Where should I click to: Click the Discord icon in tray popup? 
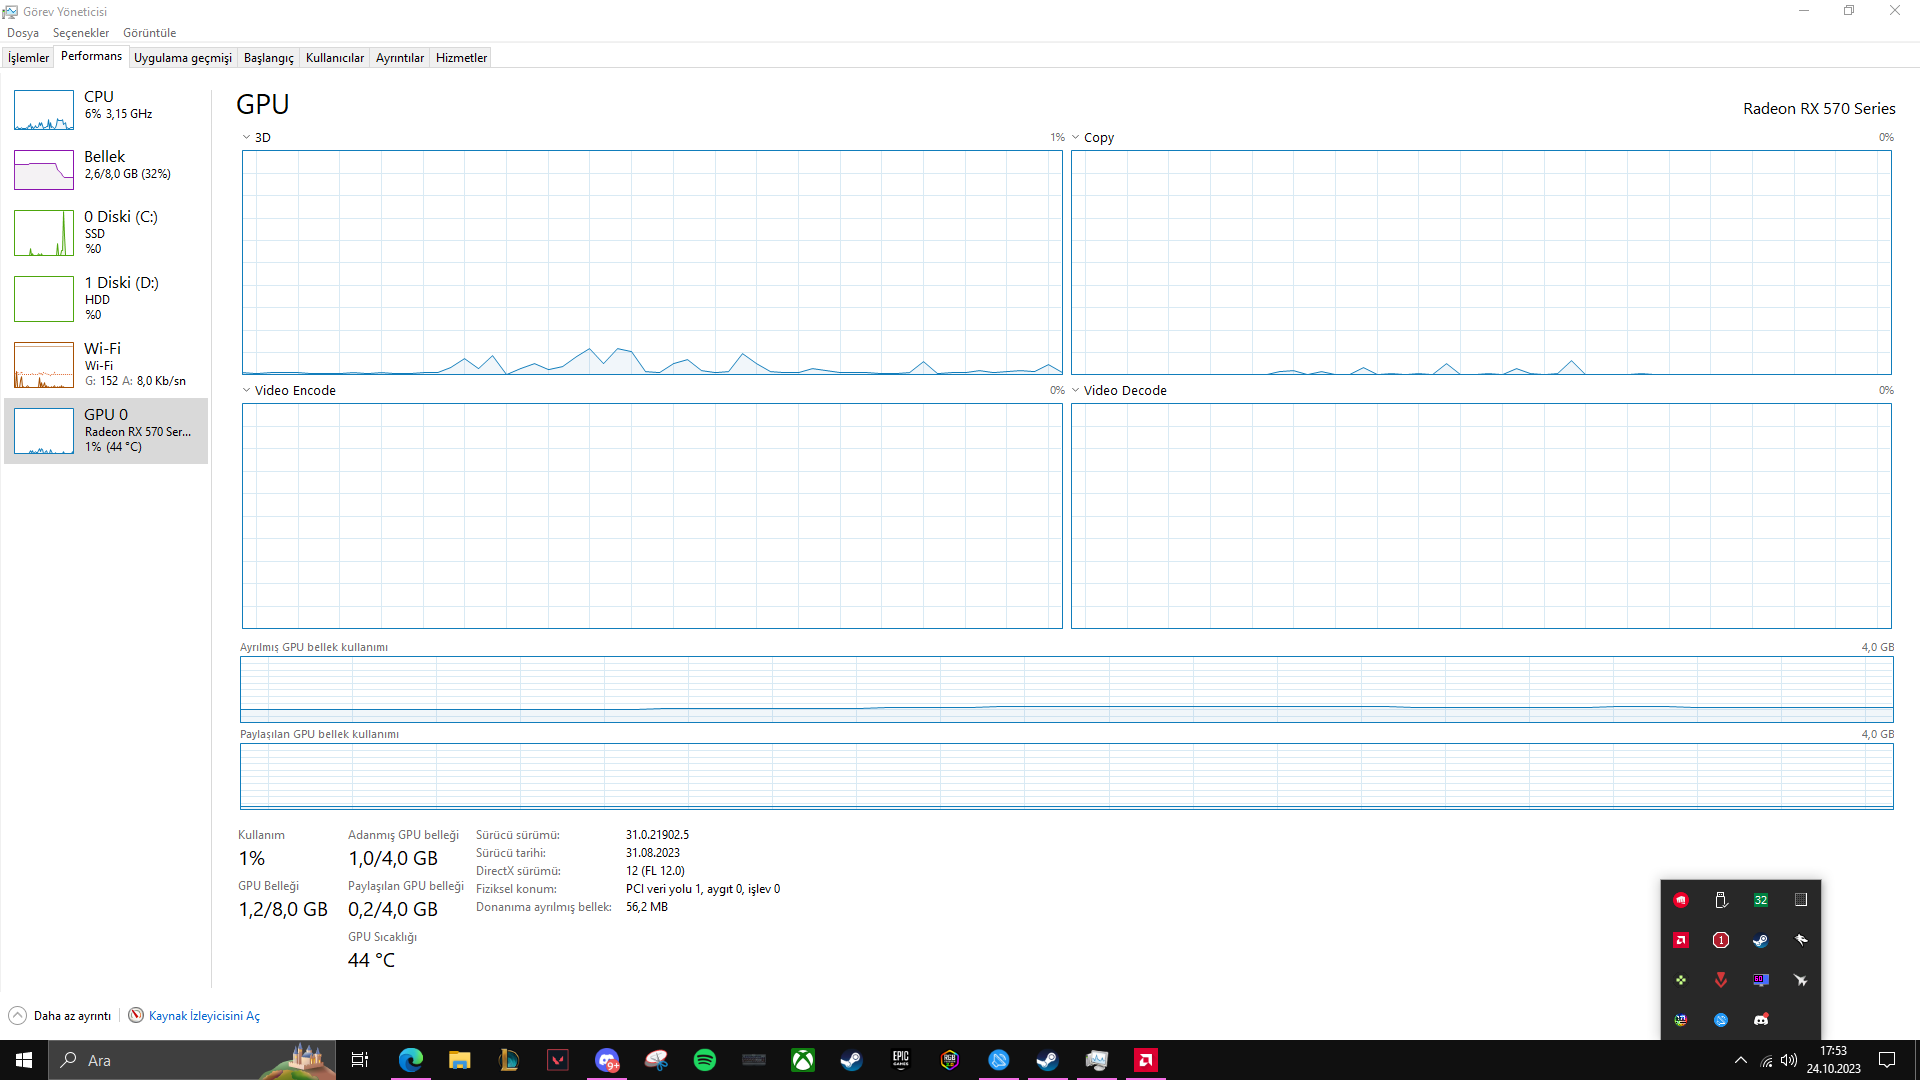1761,1020
